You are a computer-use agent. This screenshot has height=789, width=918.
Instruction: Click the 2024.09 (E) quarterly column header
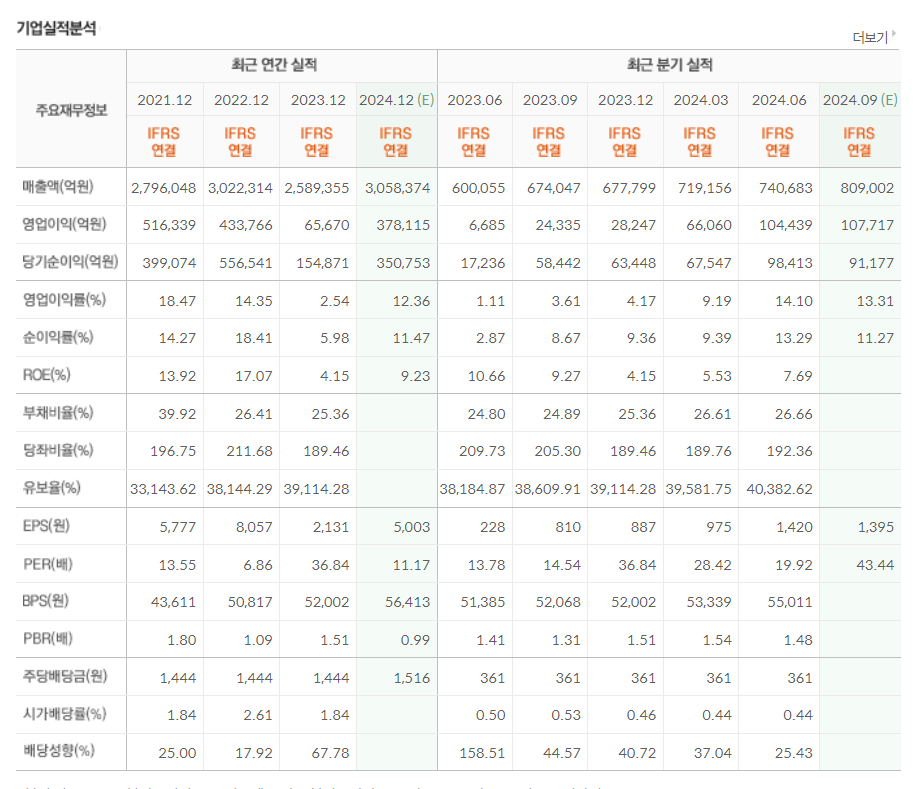pyautogui.click(x=859, y=100)
